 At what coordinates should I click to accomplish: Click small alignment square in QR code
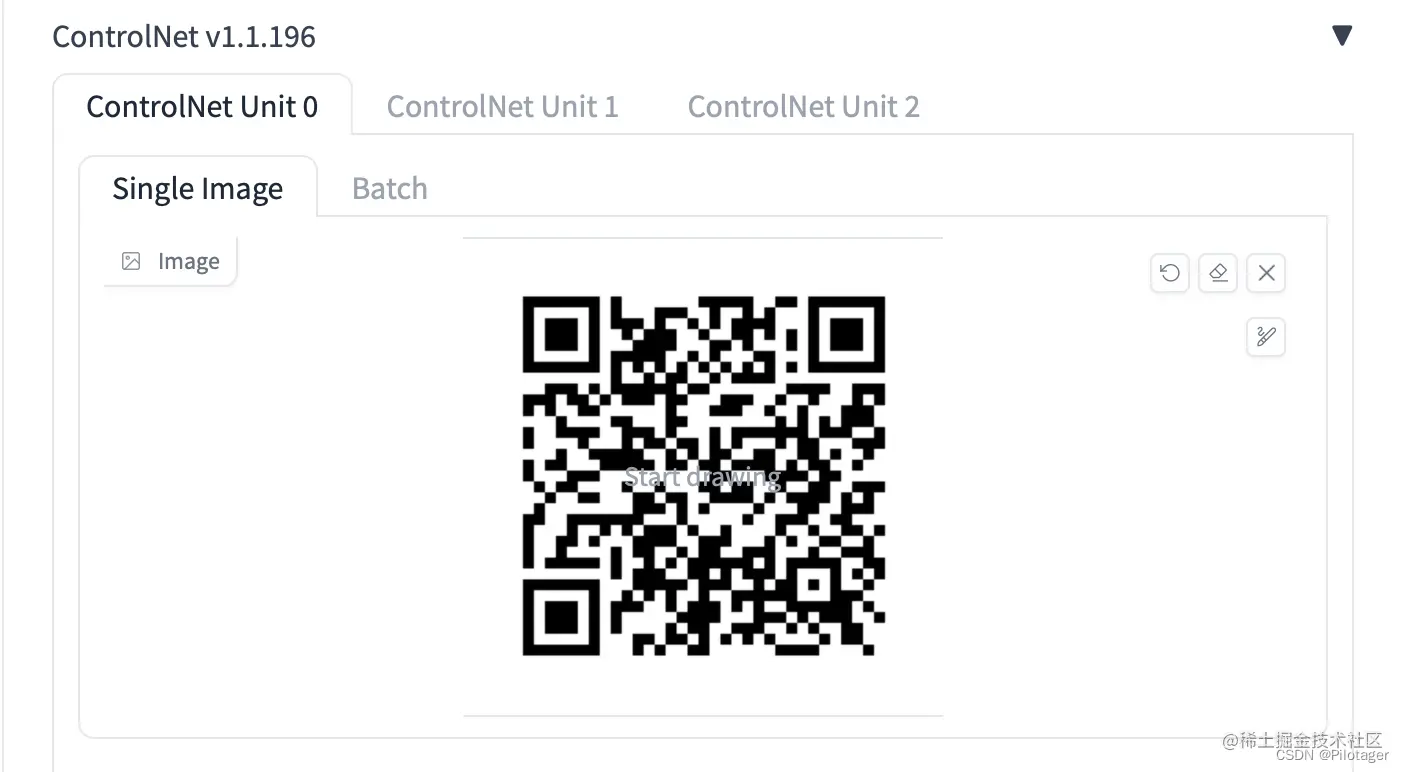(815, 584)
